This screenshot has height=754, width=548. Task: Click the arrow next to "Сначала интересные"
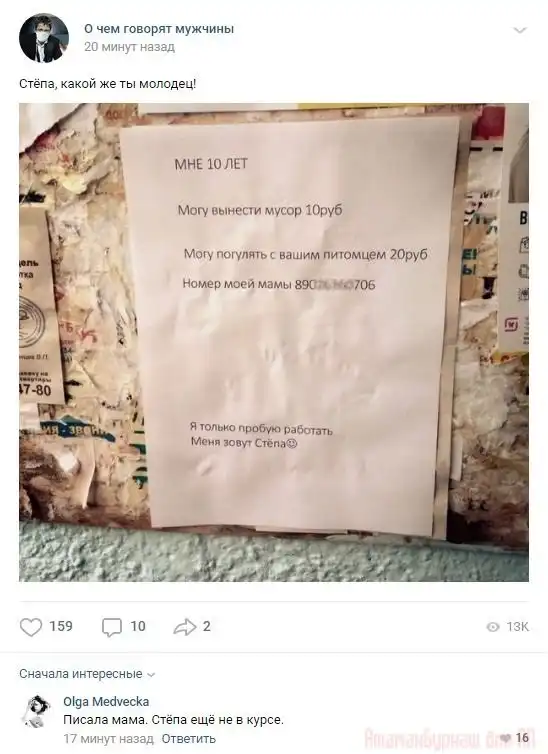(x=151, y=675)
